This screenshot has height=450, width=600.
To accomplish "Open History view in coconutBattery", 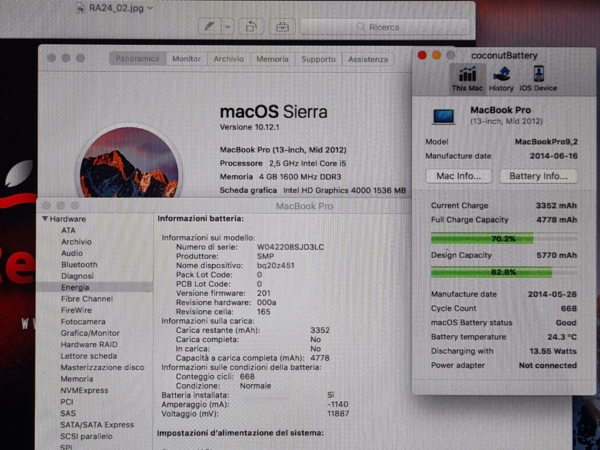I will click(501, 78).
